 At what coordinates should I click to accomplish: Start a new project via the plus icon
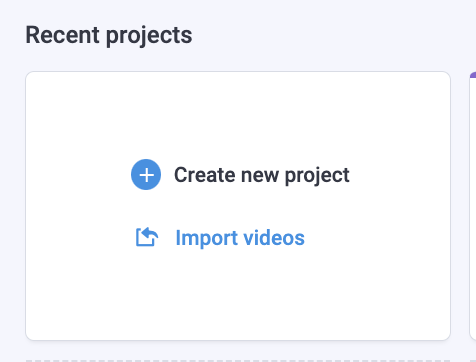pyautogui.click(x=146, y=174)
